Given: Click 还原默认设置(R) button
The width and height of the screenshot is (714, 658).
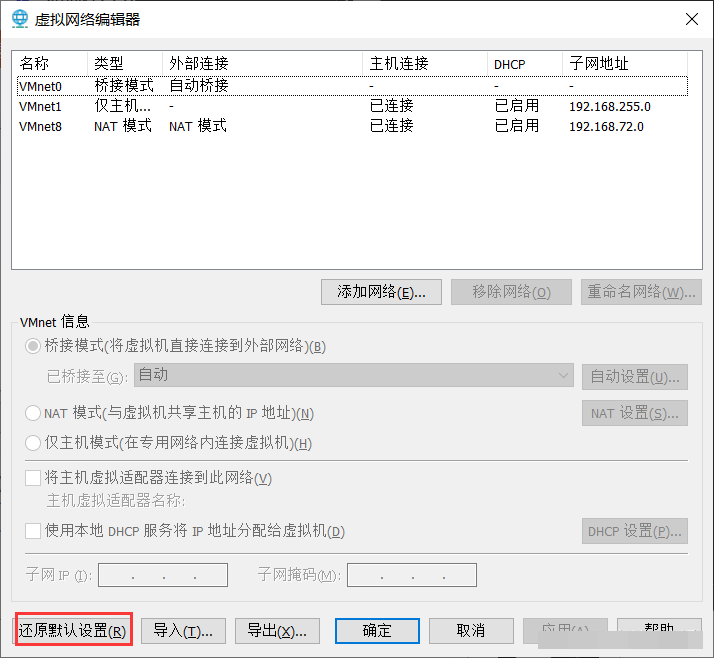Looking at the screenshot, I should [x=74, y=630].
